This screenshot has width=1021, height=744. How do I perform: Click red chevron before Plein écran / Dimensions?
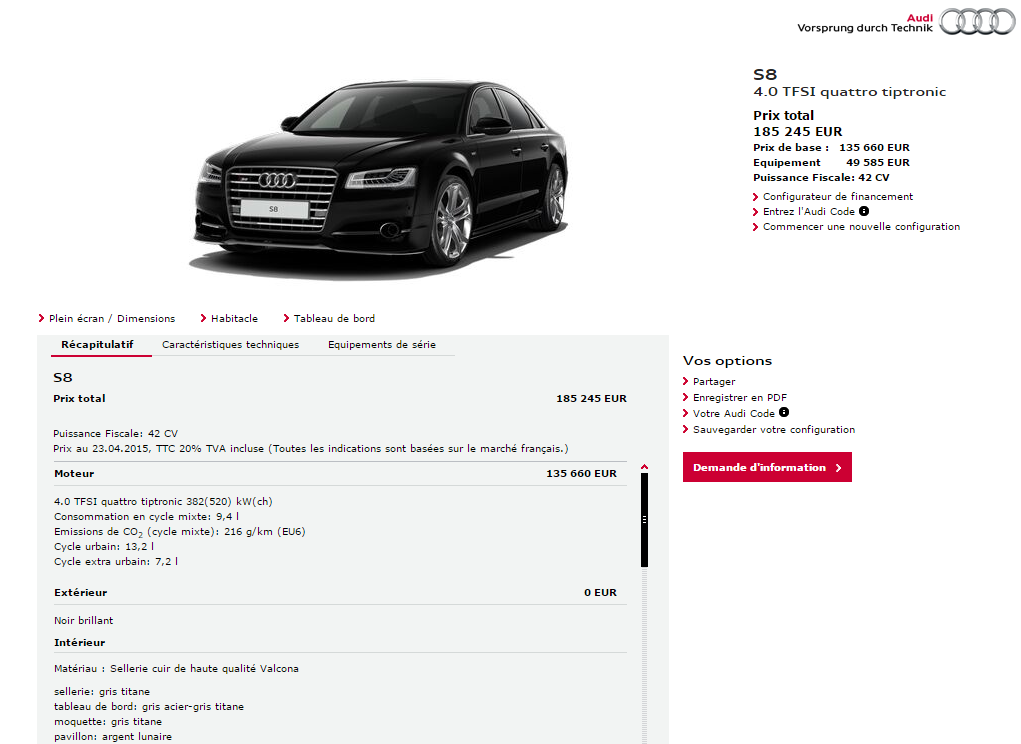(x=41, y=319)
